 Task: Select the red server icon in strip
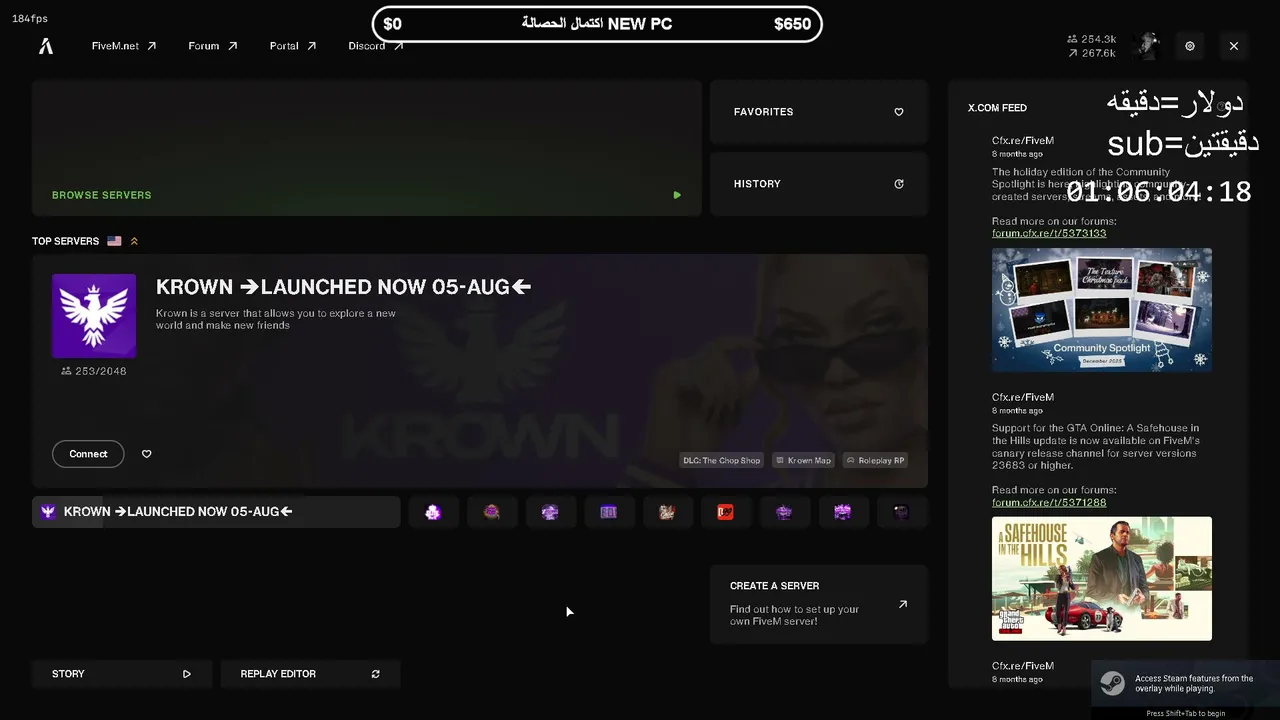726,512
